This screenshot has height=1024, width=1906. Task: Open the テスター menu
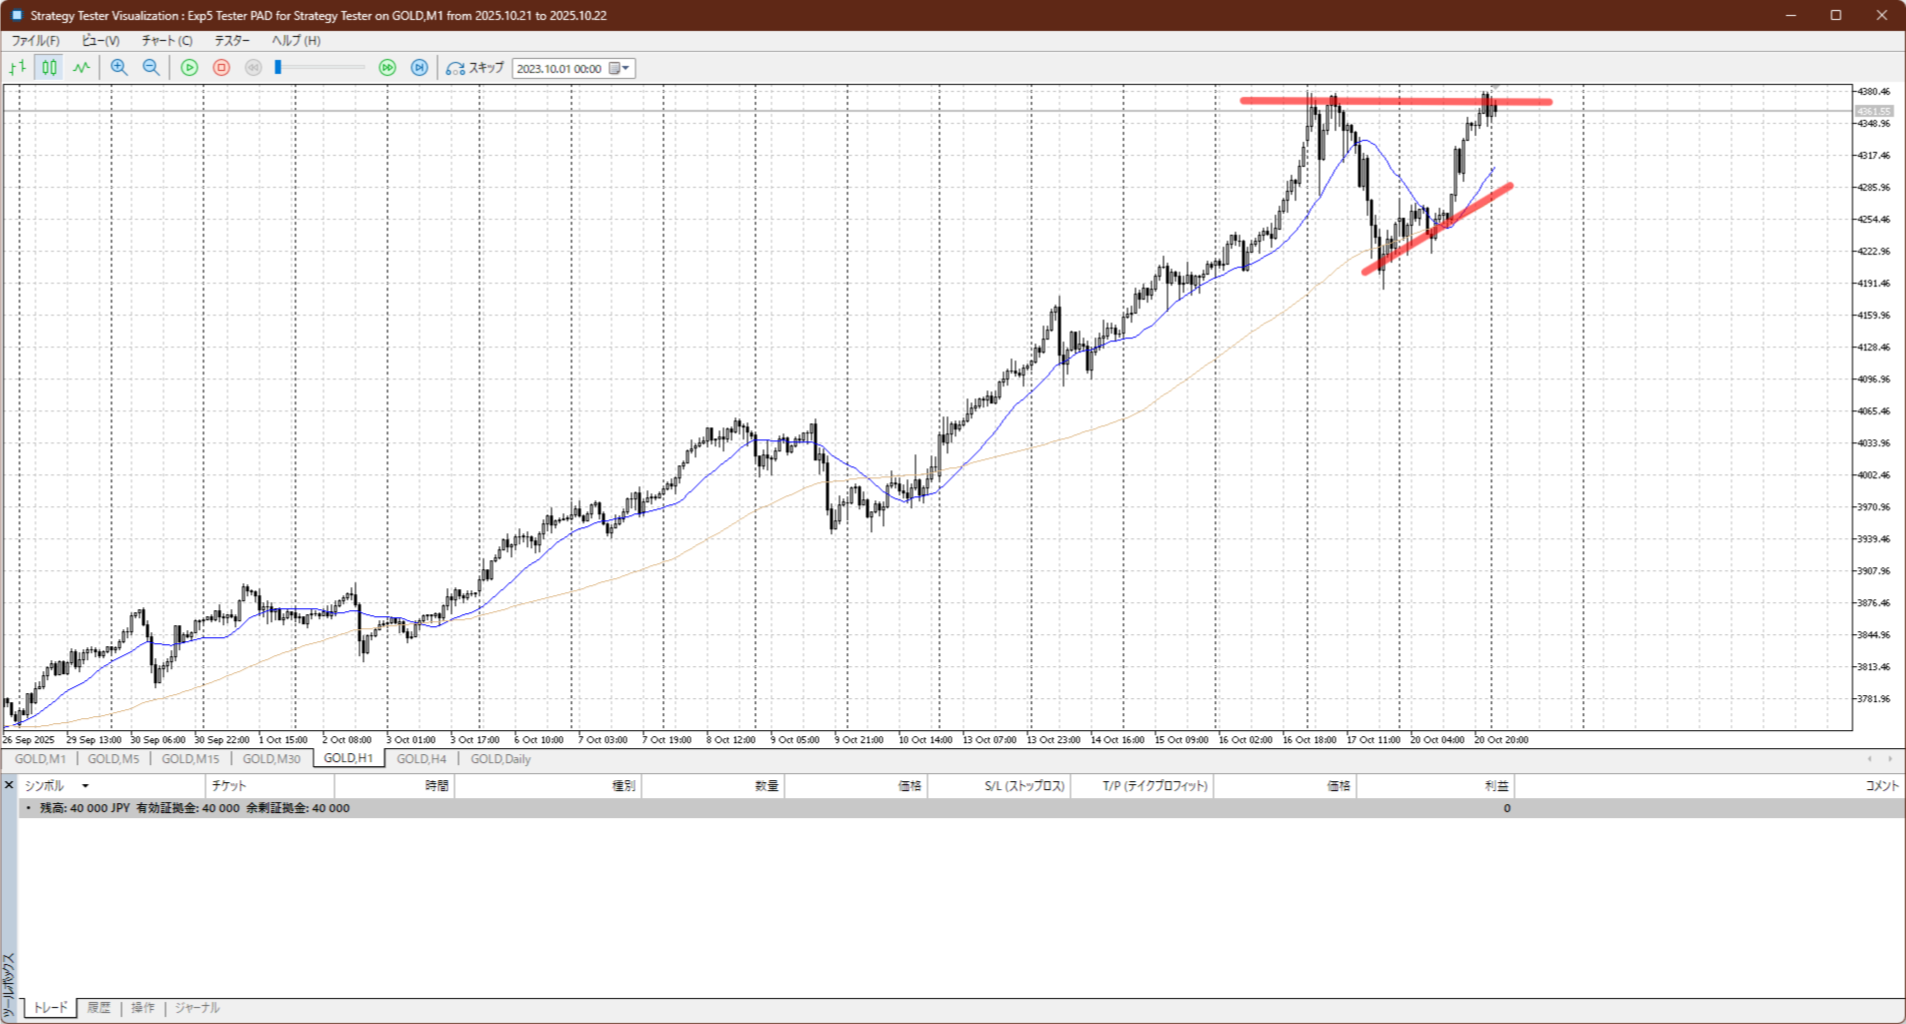click(x=232, y=41)
